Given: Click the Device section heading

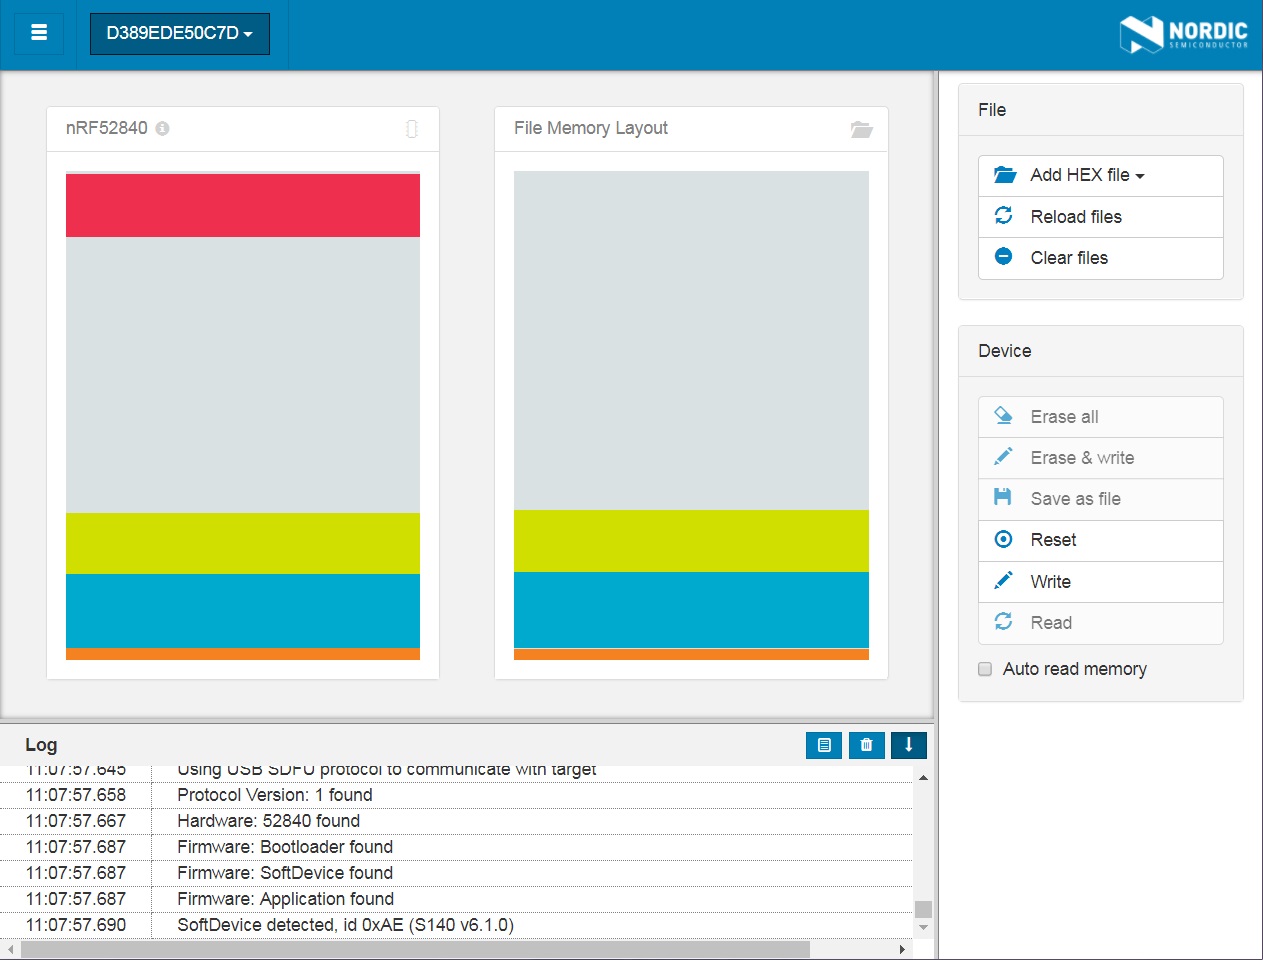Looking at the screenshot, I should [x=1005, y=351].
